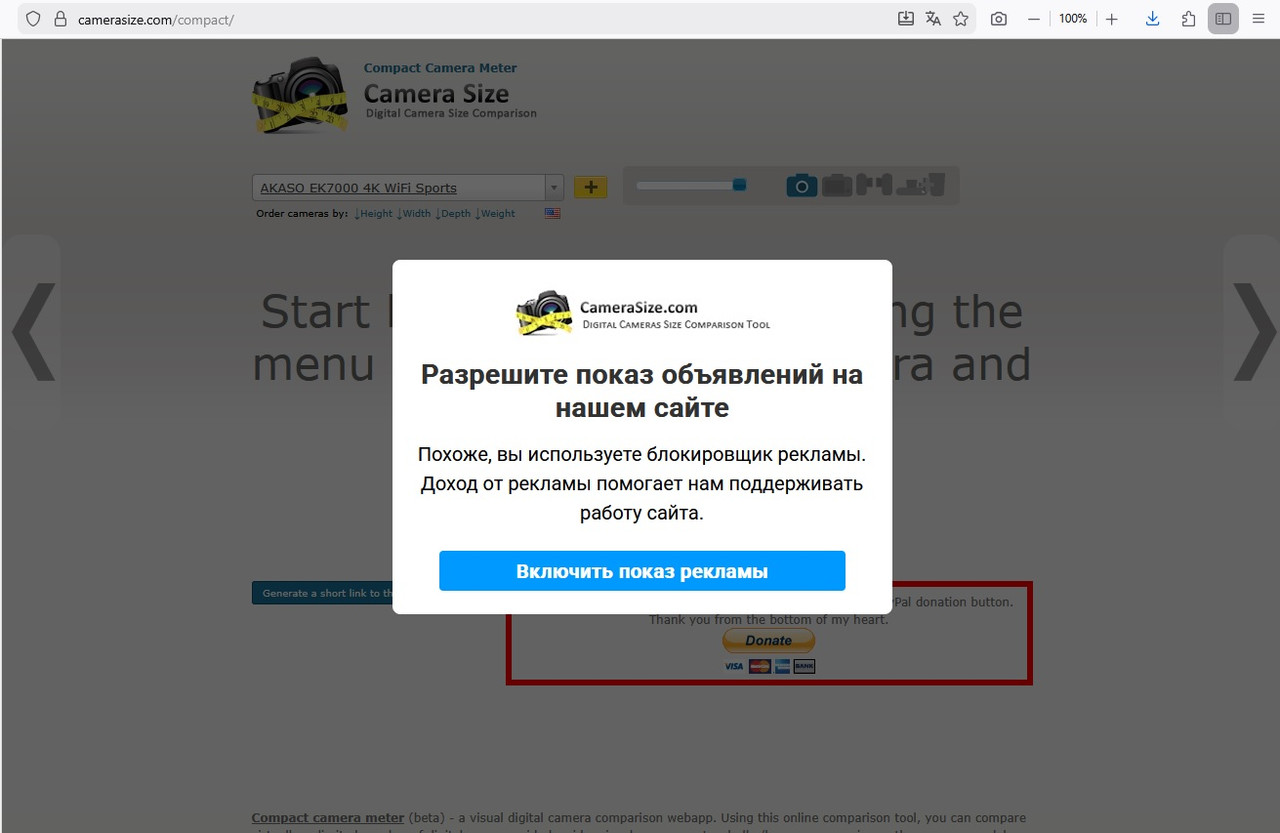
Task: Click the right arrow next-camera chevron
Action: 1254,332
